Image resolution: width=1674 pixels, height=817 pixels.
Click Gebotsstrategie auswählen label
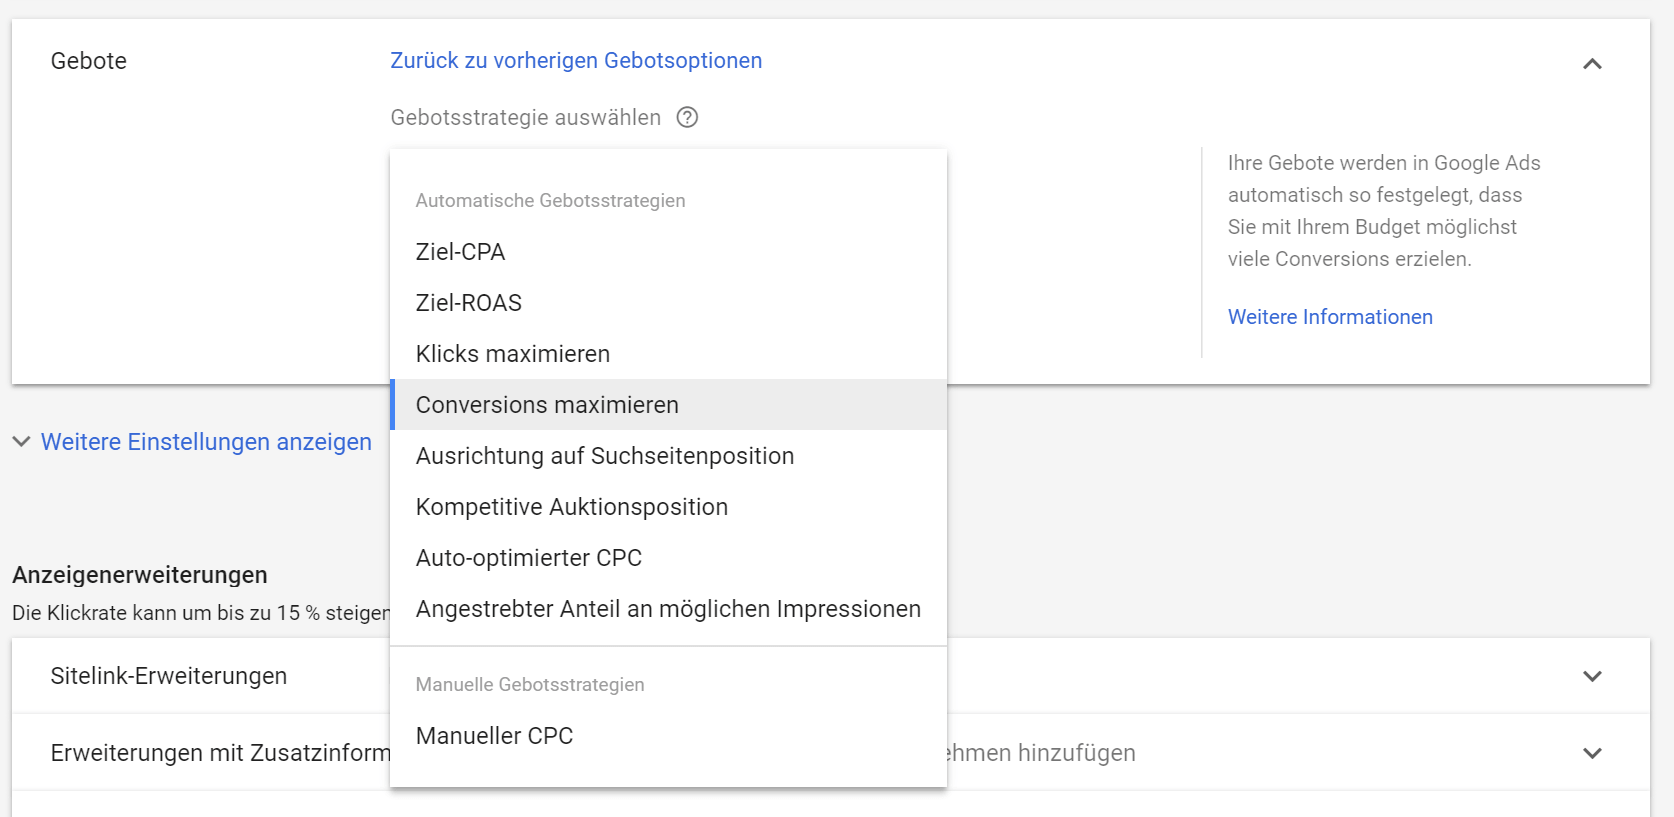(x=526, y=118)
